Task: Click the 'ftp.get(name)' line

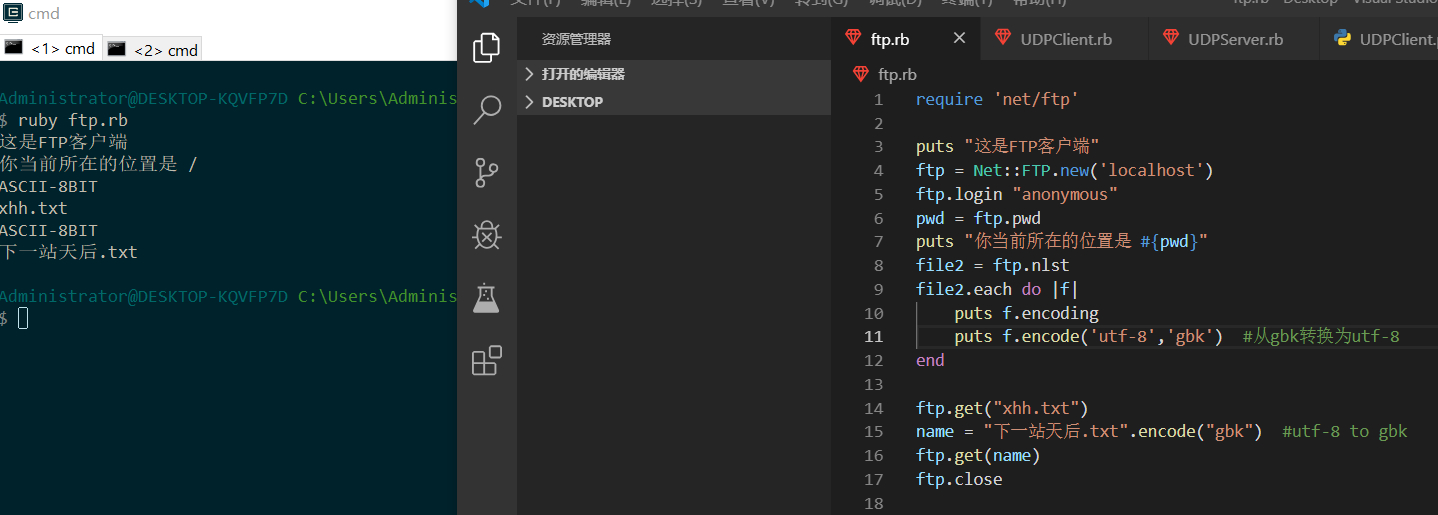Action: (x=978, y=455)
